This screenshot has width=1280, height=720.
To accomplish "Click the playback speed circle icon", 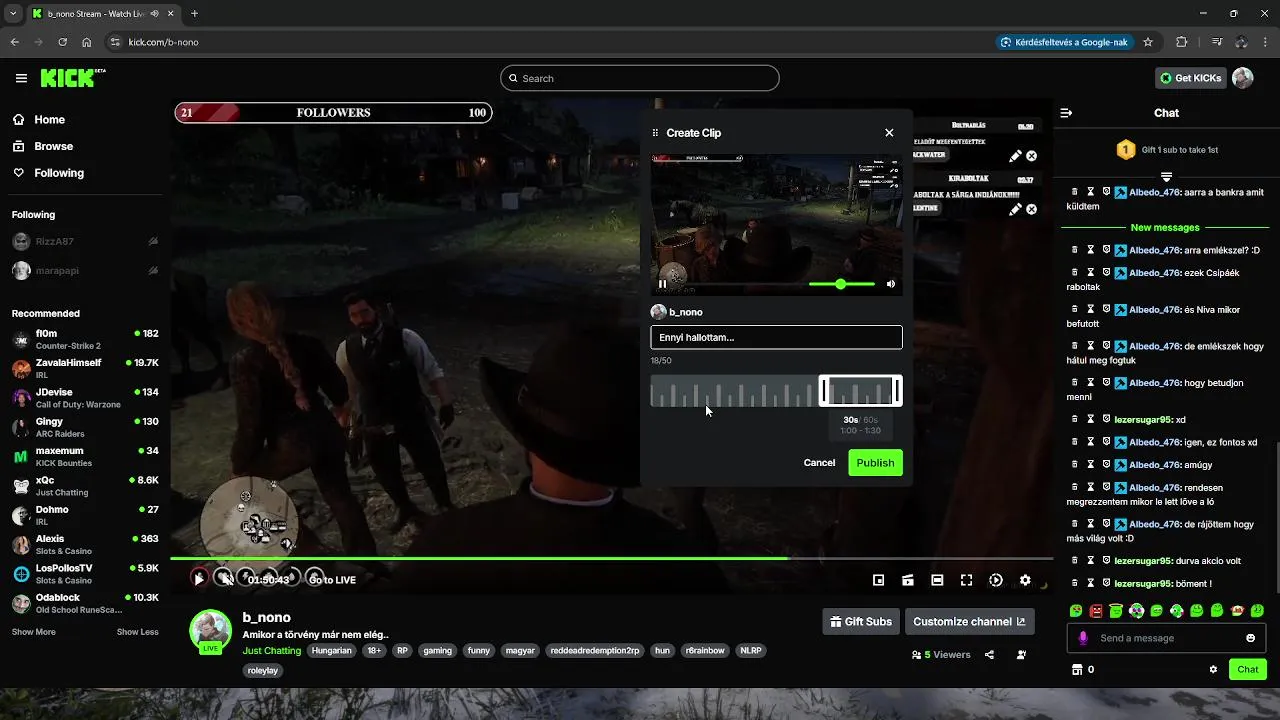I will (x=996, y=580).
